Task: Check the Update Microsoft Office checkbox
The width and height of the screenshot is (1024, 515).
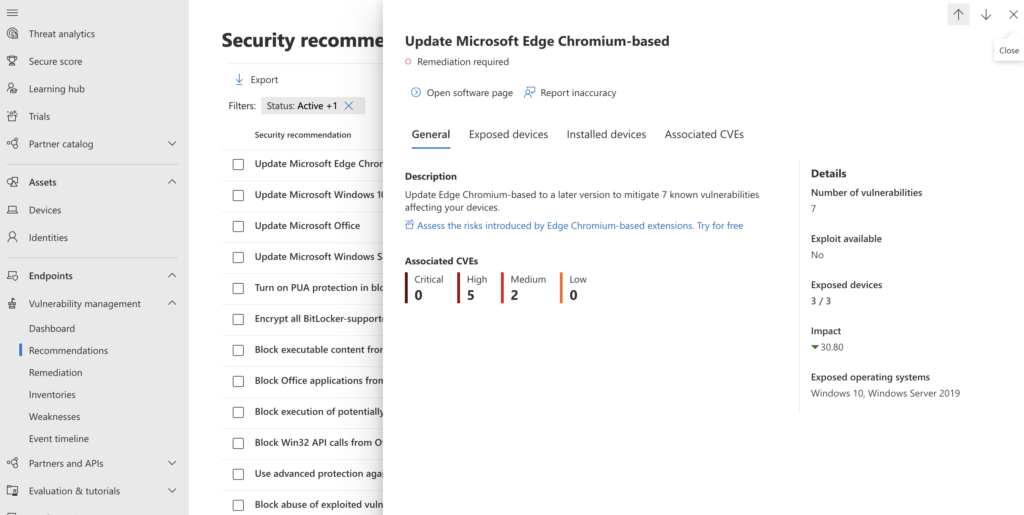Action: tap(238, 227)
